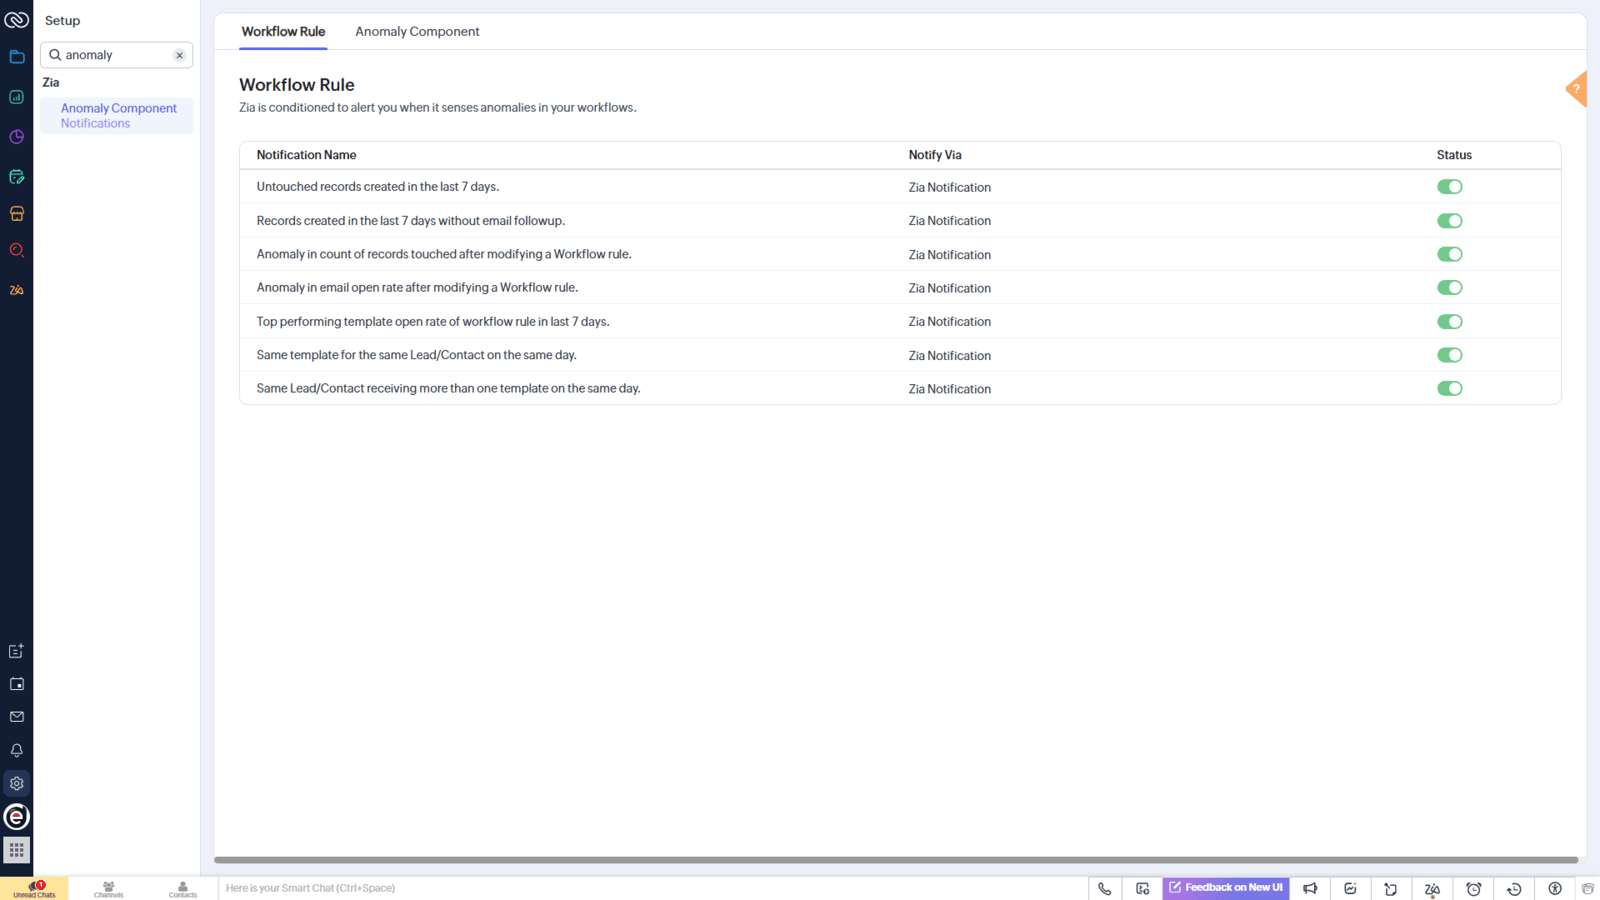Switch to the Anomaly Component tab

point(417,31)
